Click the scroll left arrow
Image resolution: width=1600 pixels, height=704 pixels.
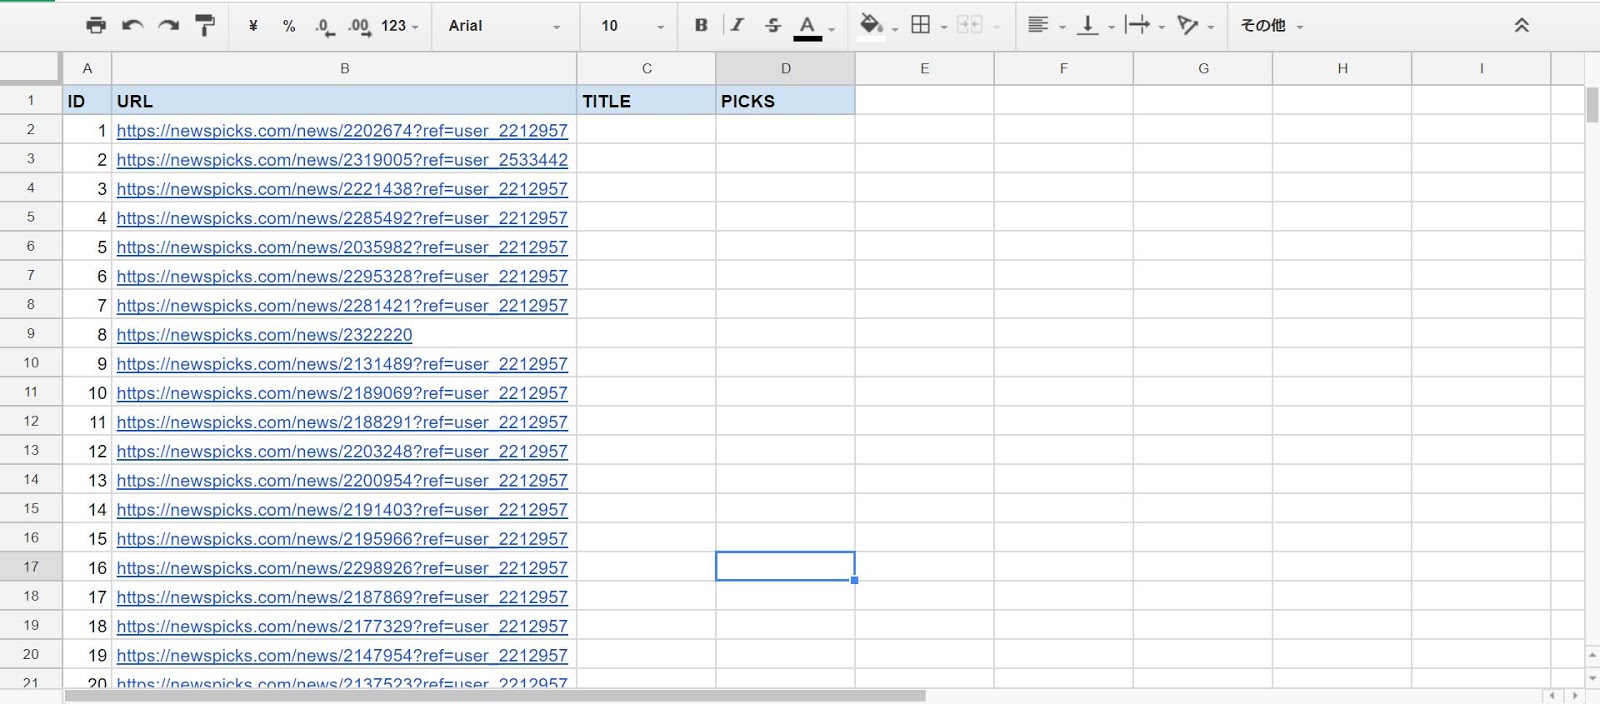coord(1553,695)
